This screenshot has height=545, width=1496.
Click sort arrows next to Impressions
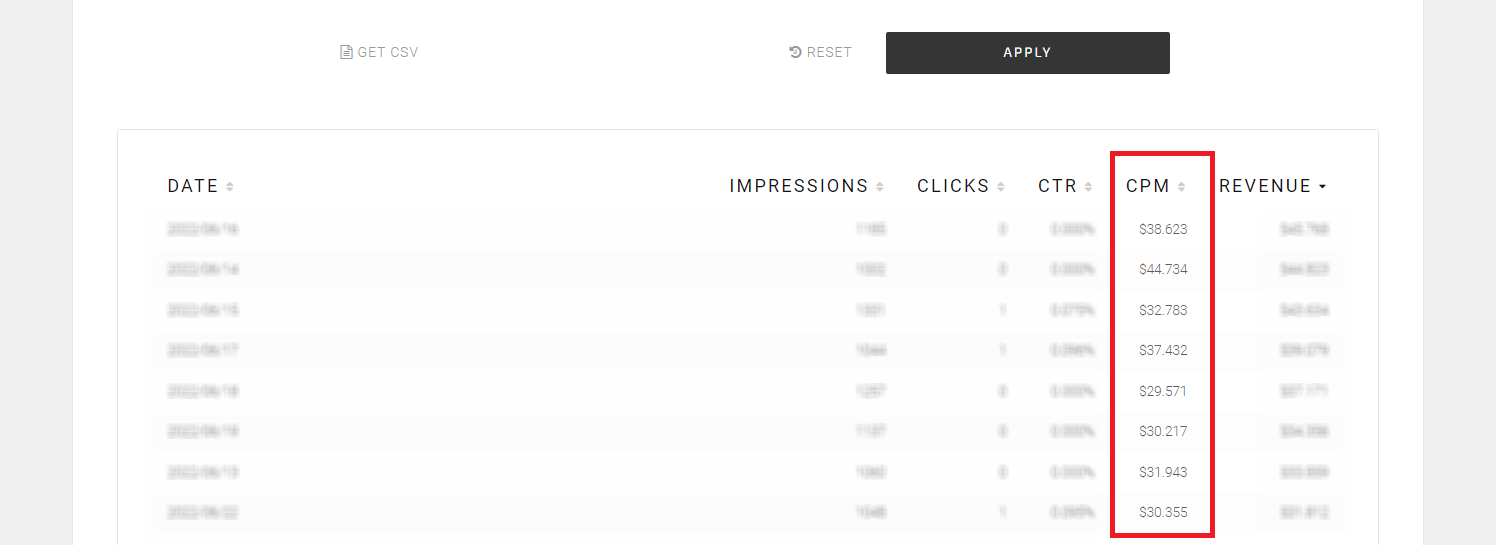(x=880, y=187)
